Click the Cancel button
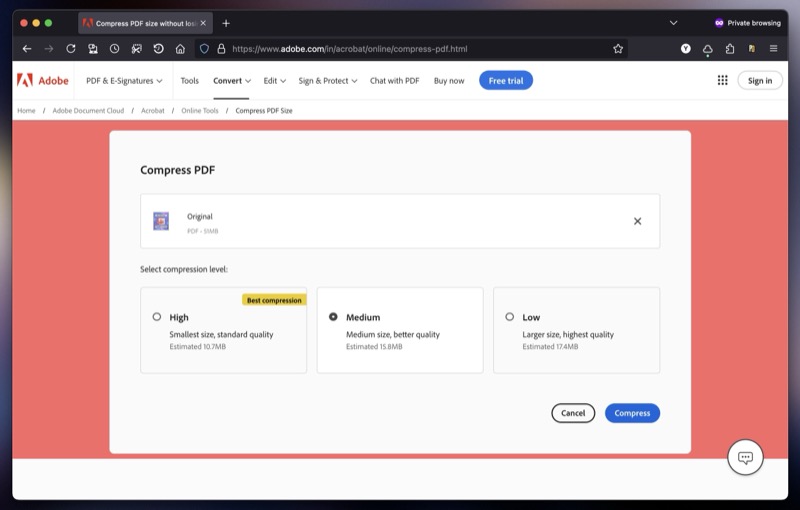Viewport: 800px width, 510px height. pyautogui.click(x=573, y=413)
